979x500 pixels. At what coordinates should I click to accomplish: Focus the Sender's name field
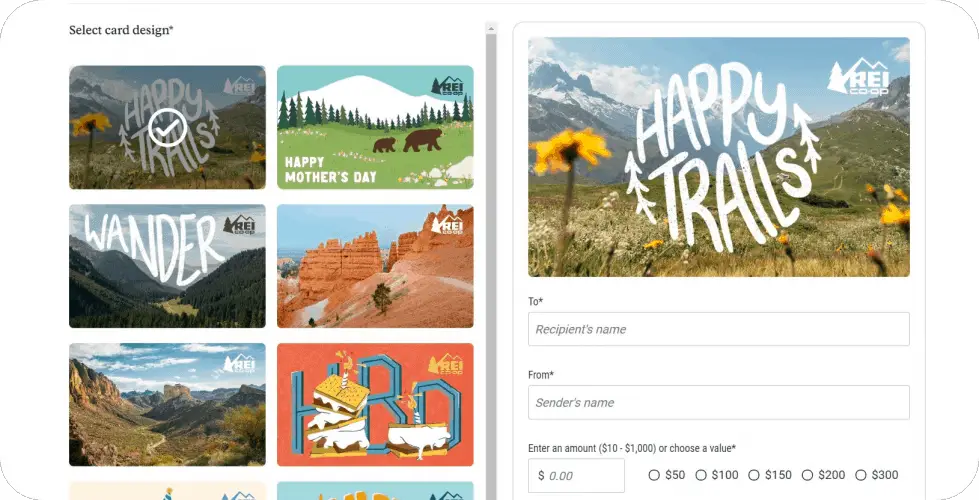[719, 403]
